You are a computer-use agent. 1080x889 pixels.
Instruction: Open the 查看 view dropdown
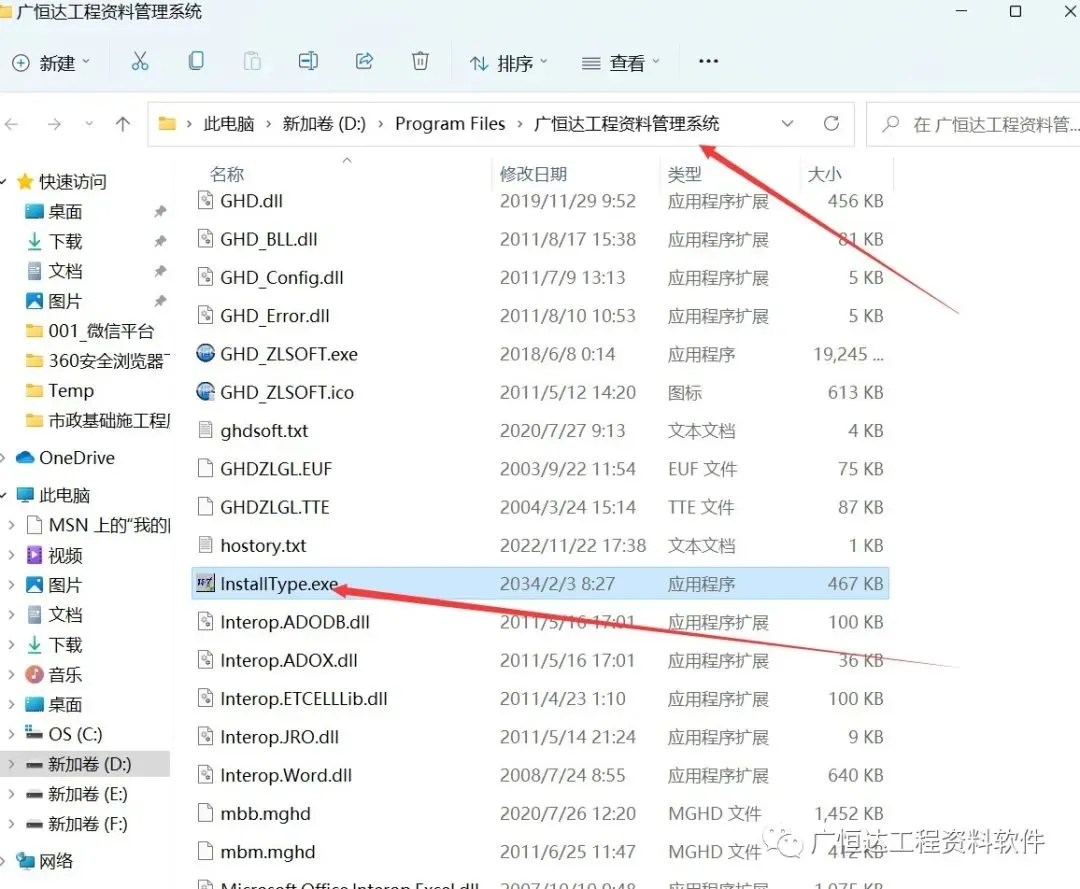[621, 63]
